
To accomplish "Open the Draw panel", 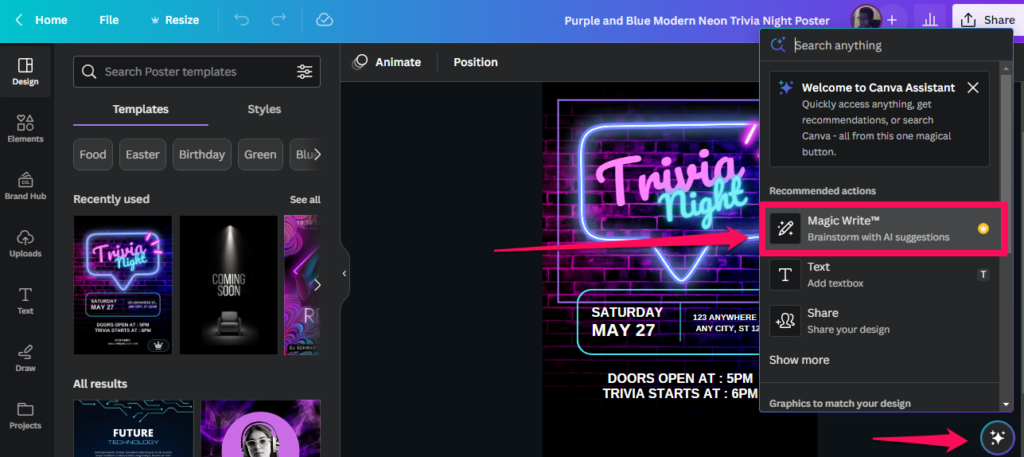I will click(x=25, y=358).
